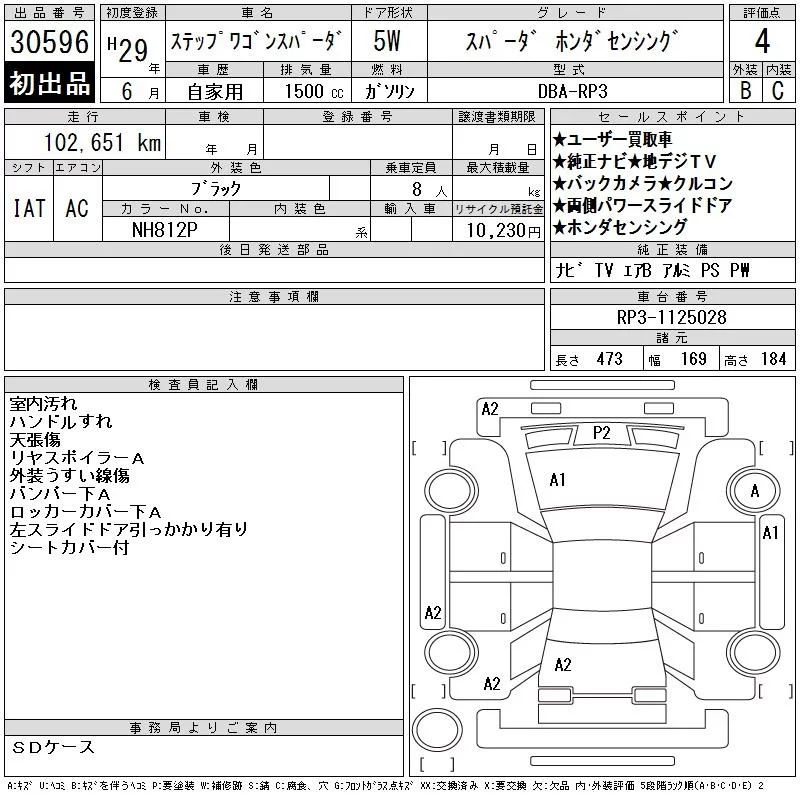Select the 自家用 vehicle history value

(215, 92)
